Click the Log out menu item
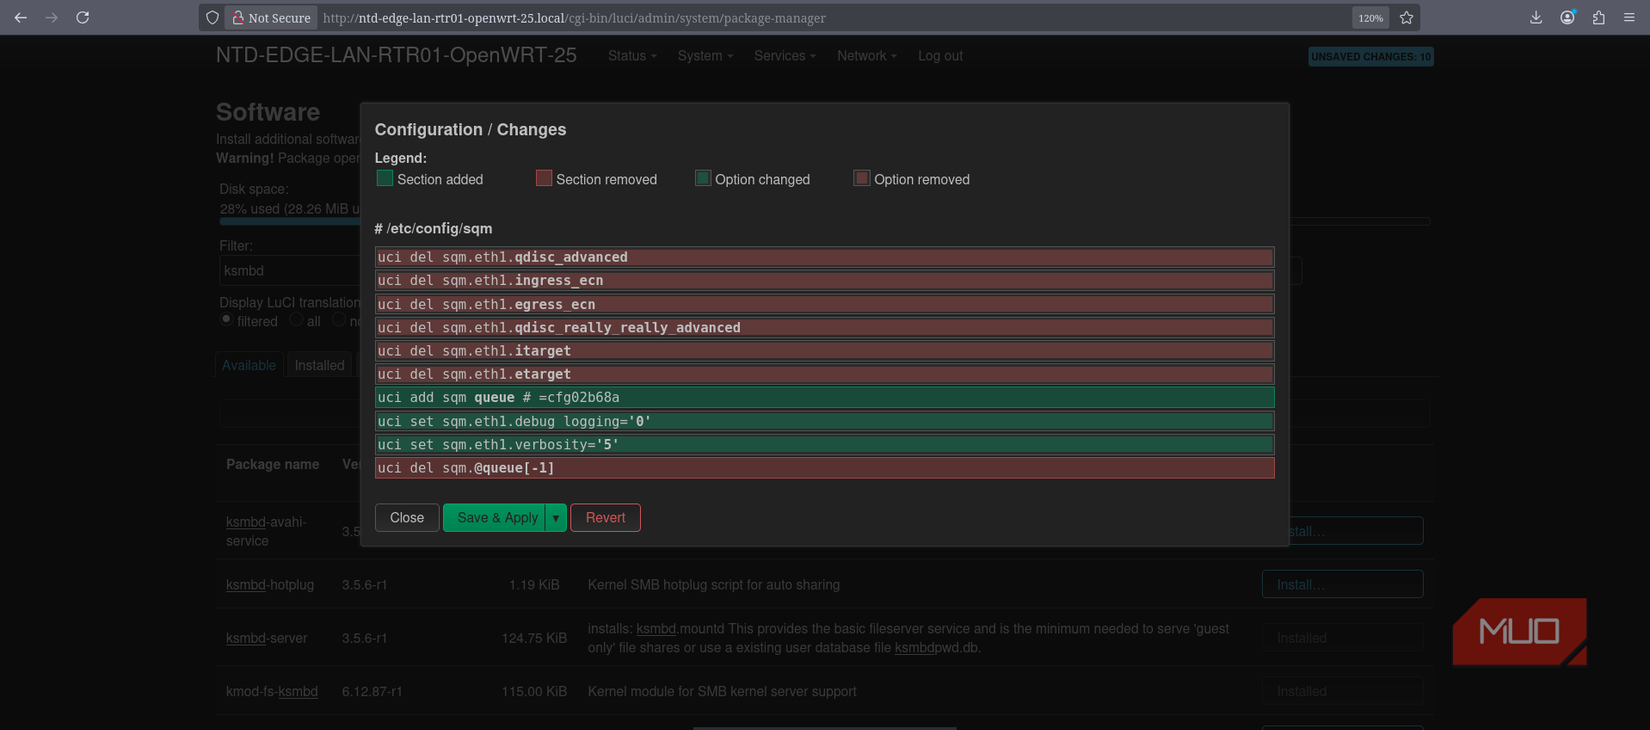This screenshot has width=1650, height=730. pyautogui.click(x=940, y=56)
